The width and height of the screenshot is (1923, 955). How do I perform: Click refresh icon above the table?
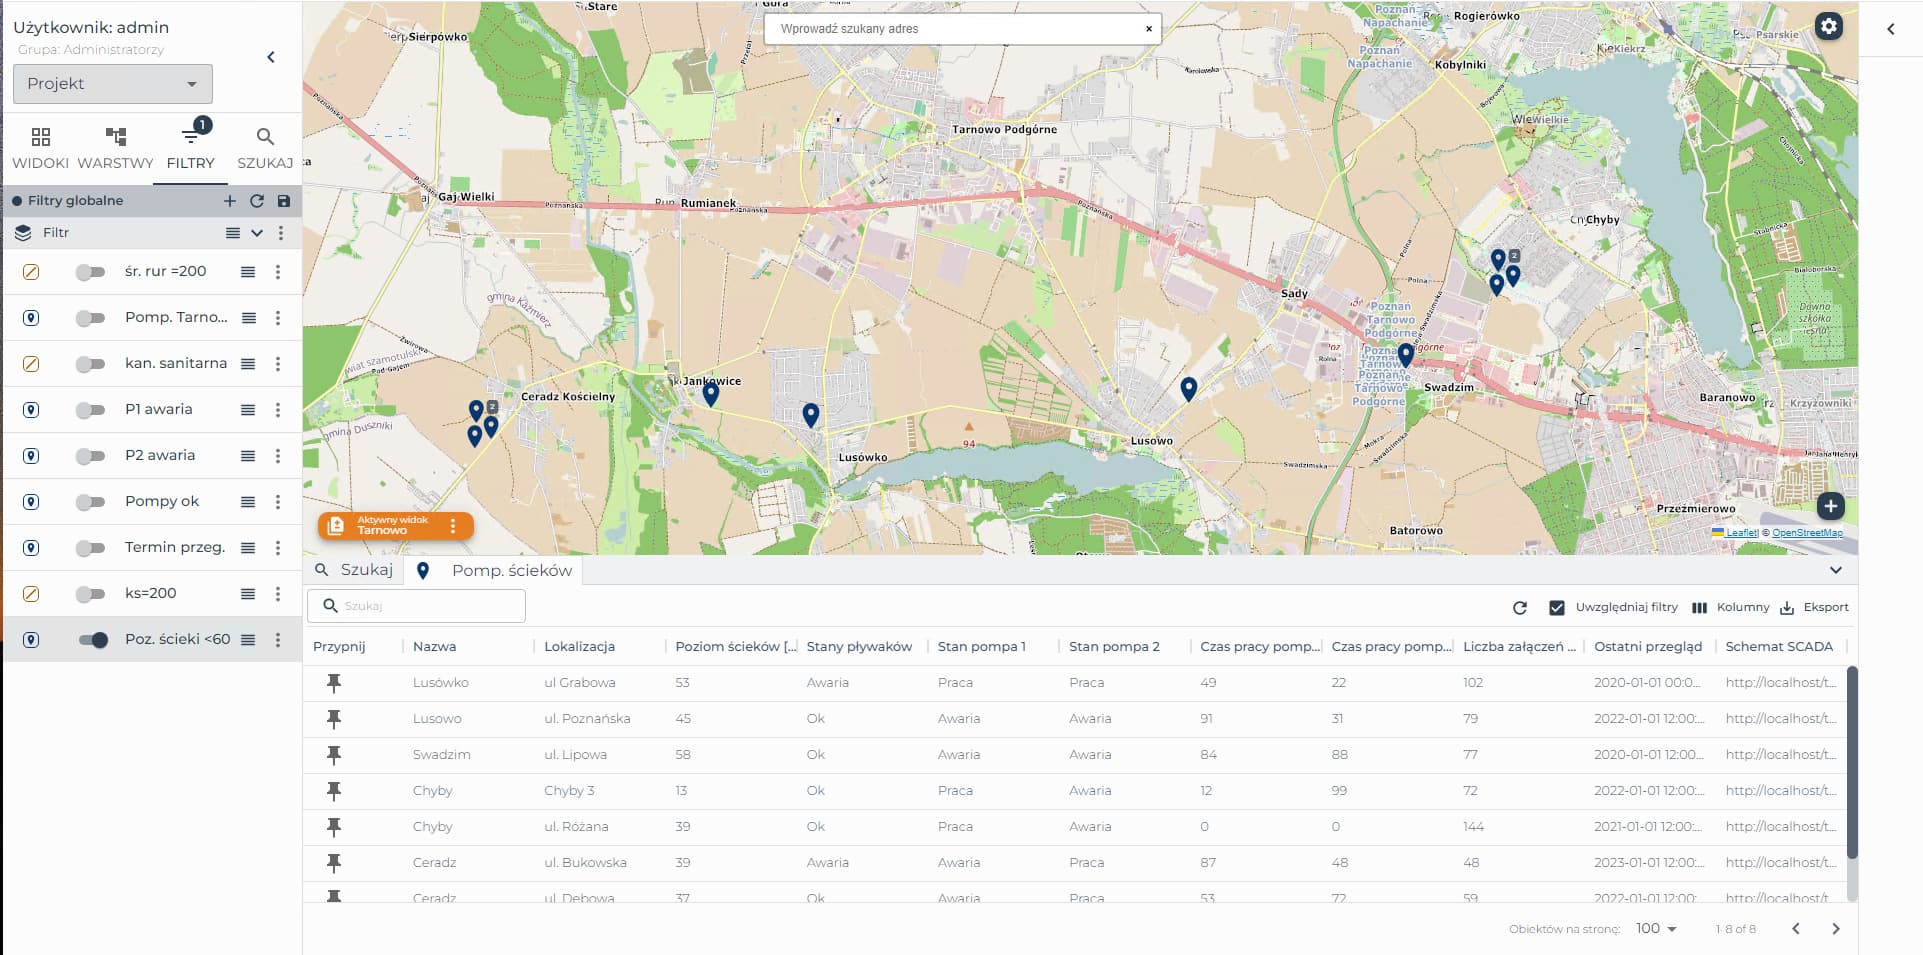click(1520, 608)
